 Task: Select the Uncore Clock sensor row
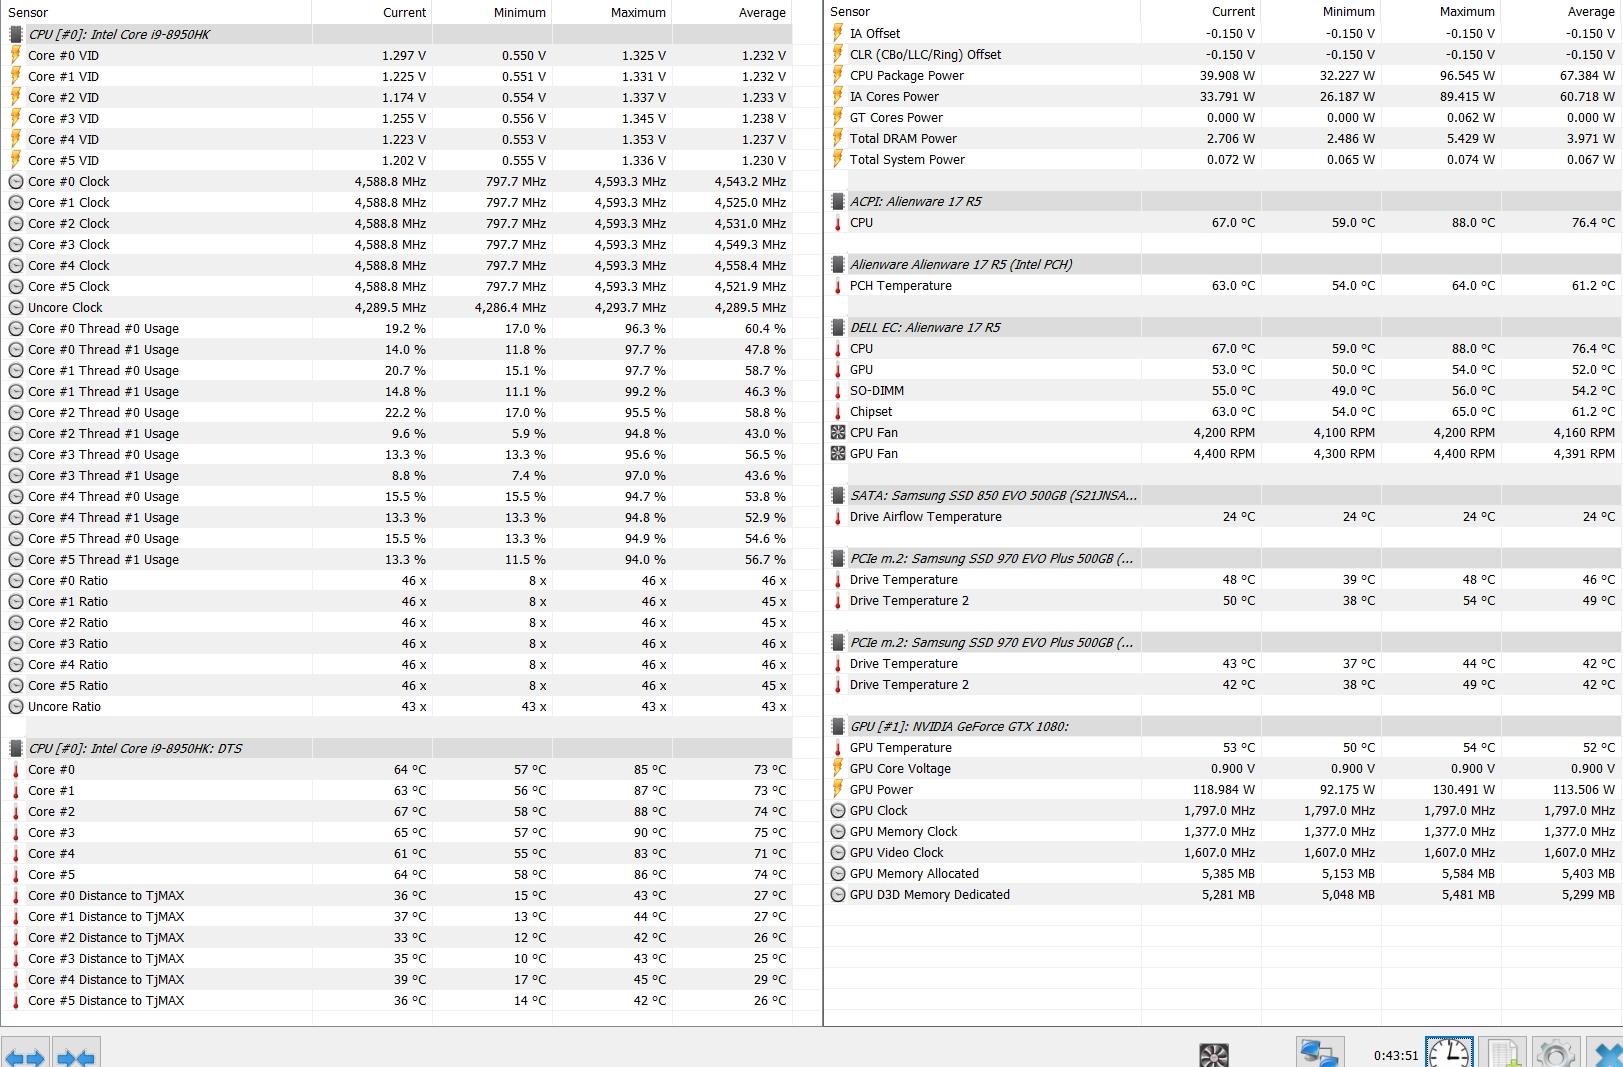coord(65,307)
